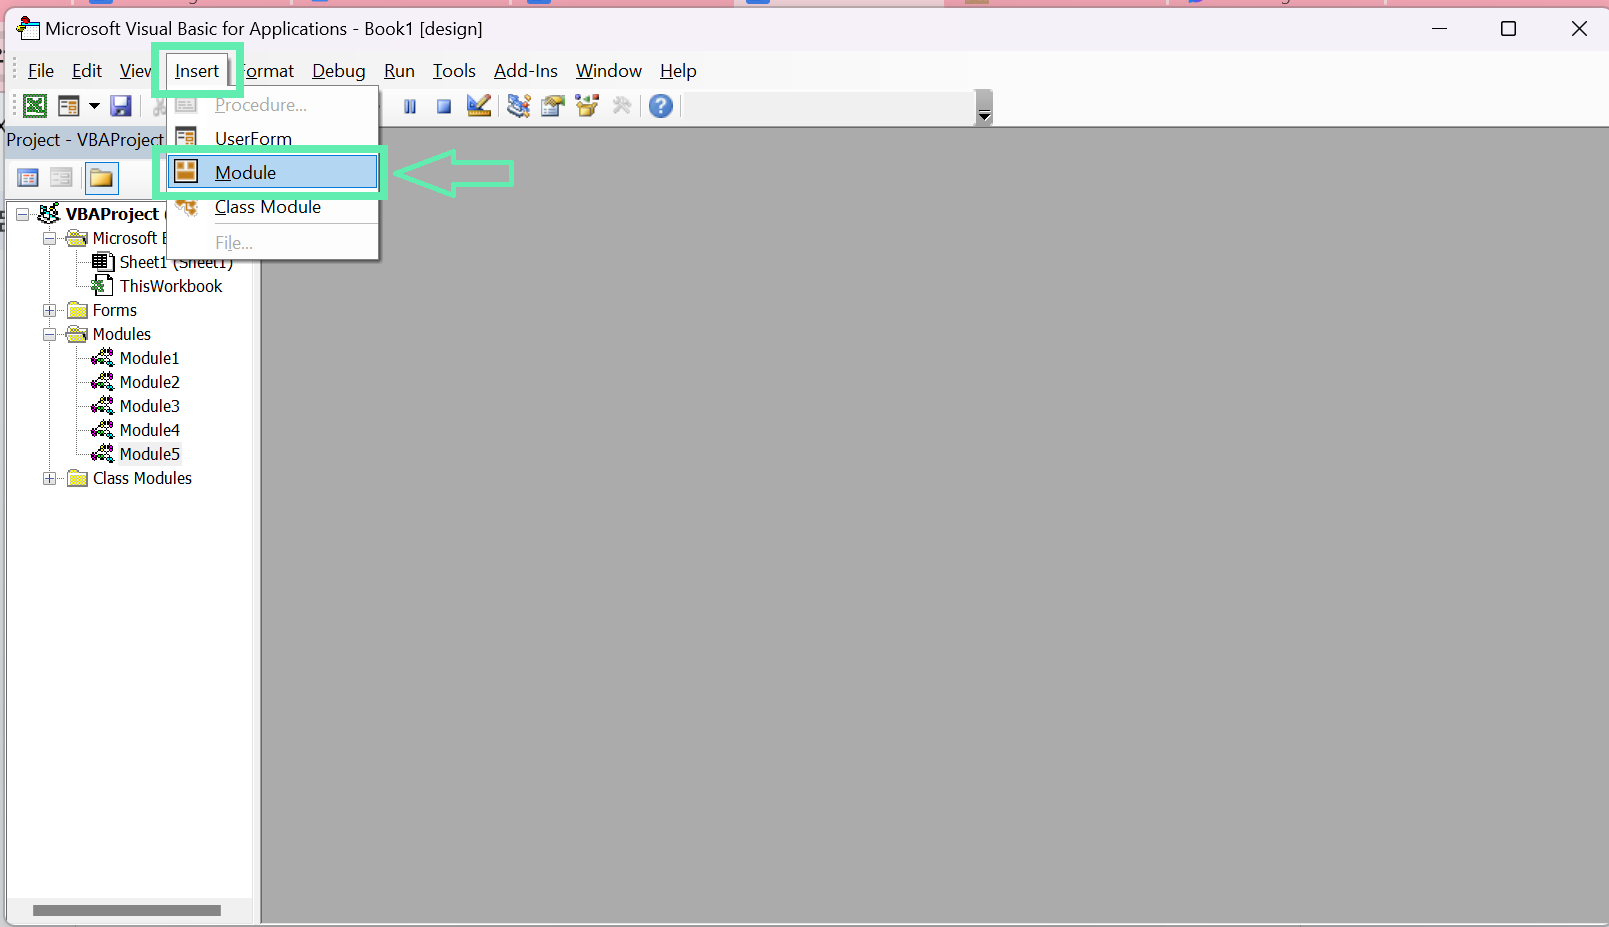1609x927 pixels.
Task: Select the Modules folder label
Action: click(x=122, y=334)
